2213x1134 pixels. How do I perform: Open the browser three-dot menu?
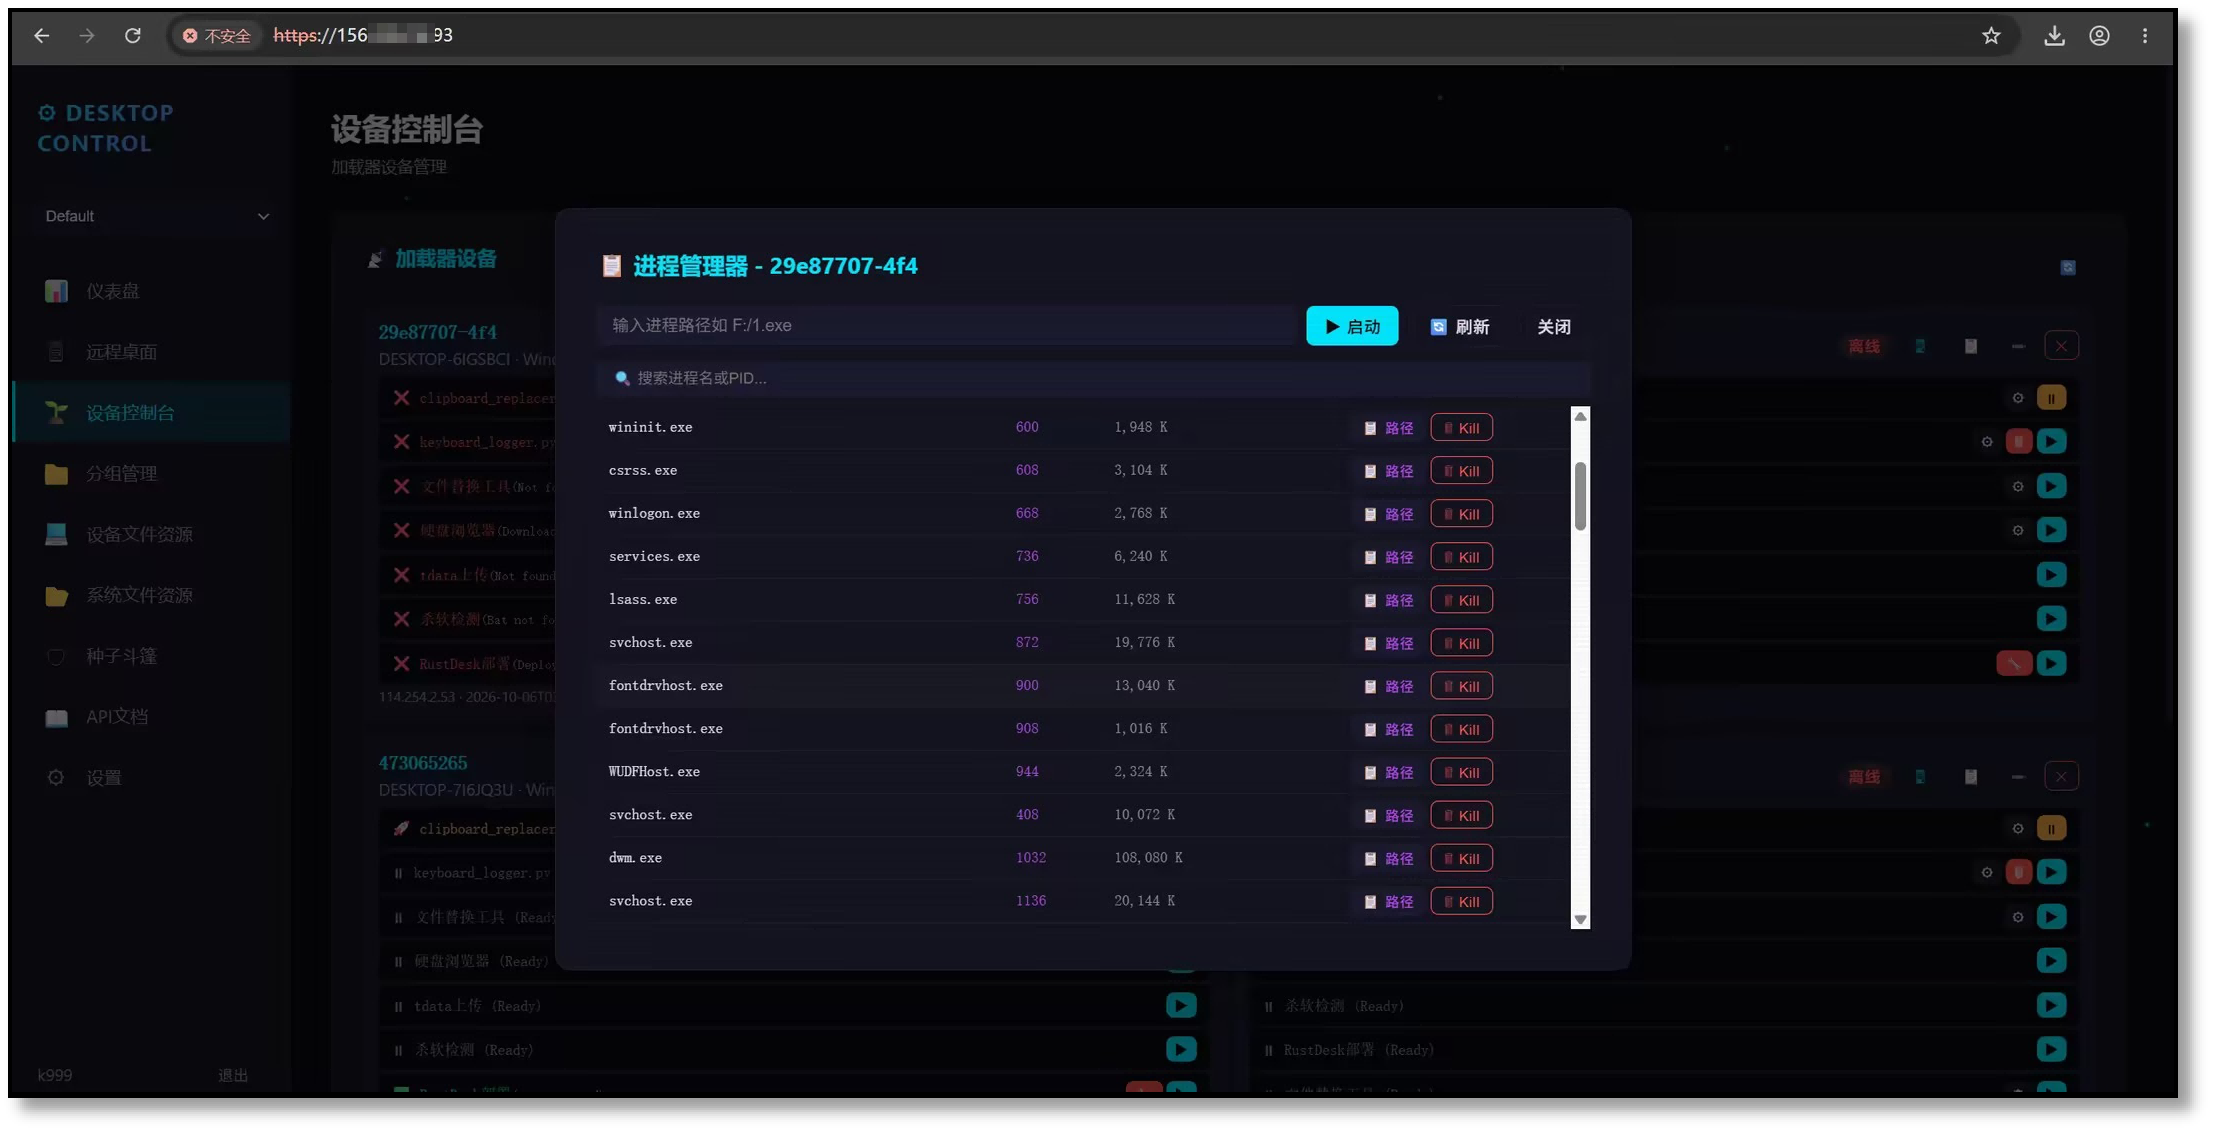coord(2145,36)
